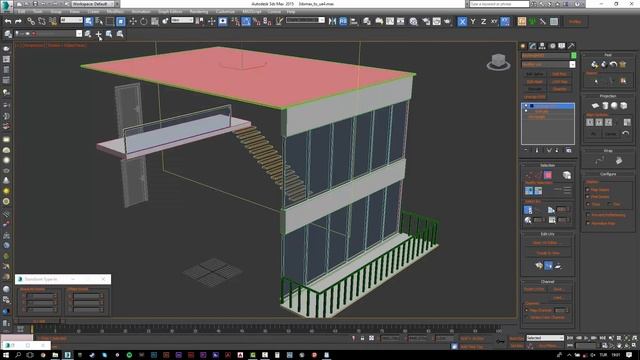The image size is (640, 360).
Task: Open the selection filter dropdown
Action: [71, 20]
